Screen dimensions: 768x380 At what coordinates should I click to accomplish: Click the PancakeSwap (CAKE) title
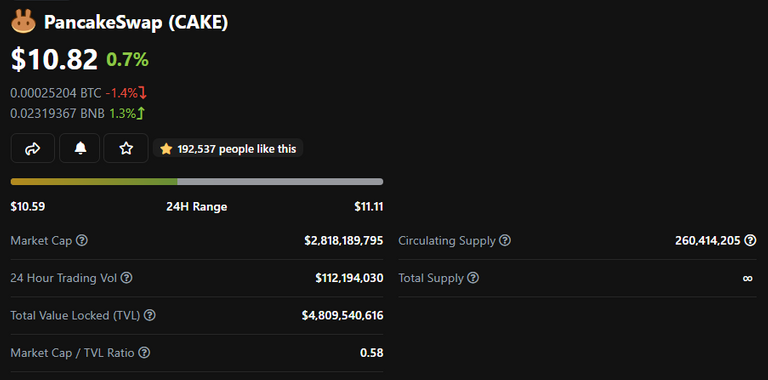(x=136, y=23)
